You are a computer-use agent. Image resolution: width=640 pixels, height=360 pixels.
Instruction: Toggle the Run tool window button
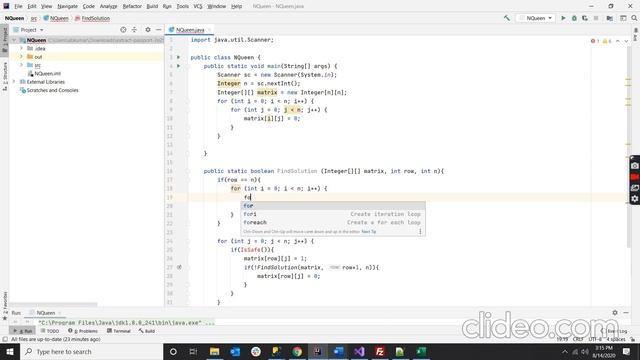(x=23, y=331)
